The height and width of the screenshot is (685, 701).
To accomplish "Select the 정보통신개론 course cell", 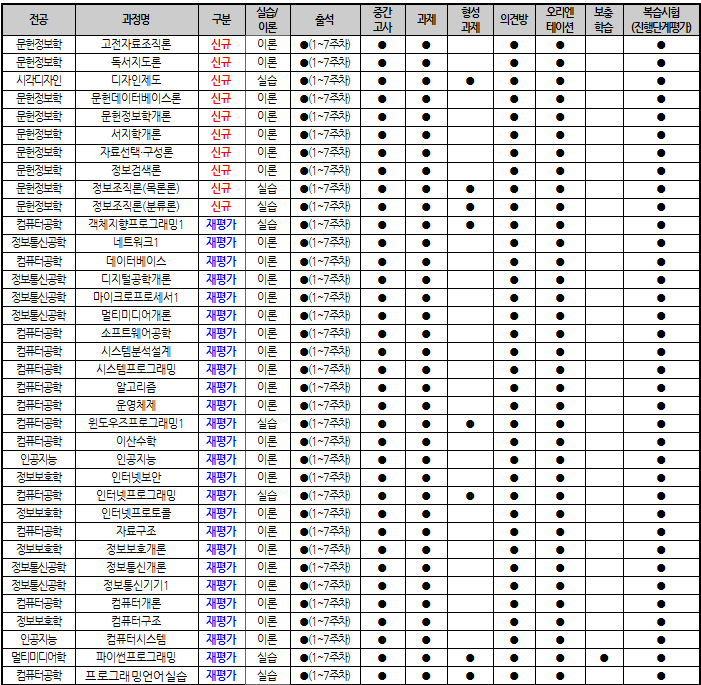I will 136,567.
